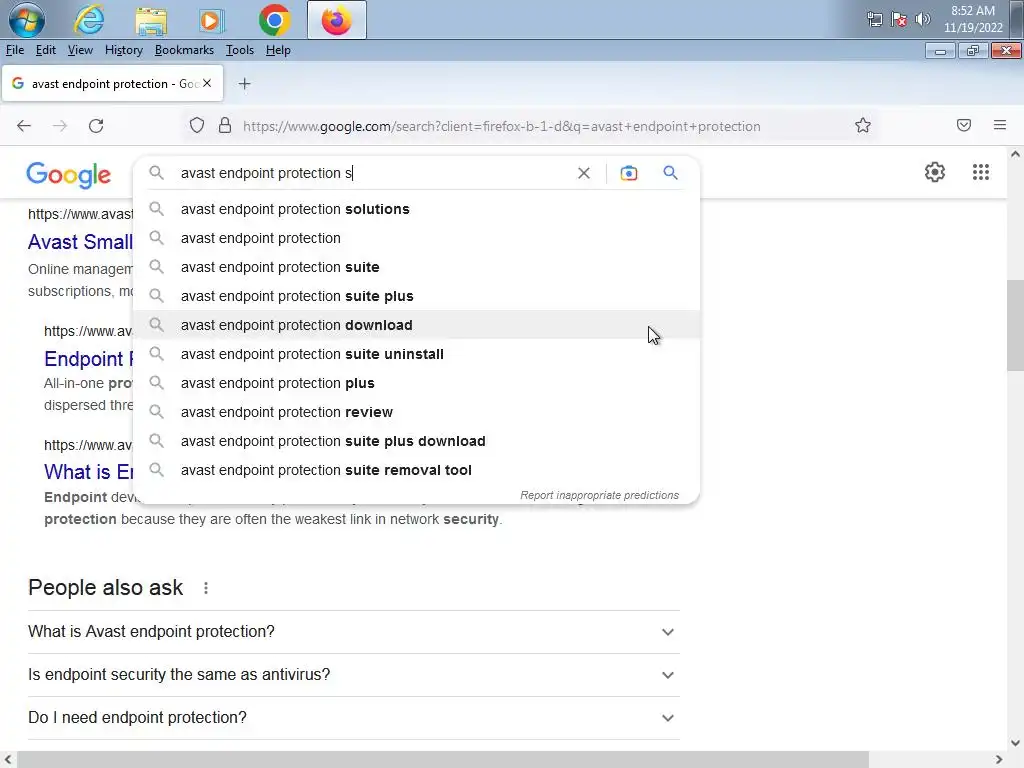Screen dimensions: 1024x768
Task: Launch Internet Explorer from the taskbar
Action: (89, 20)
